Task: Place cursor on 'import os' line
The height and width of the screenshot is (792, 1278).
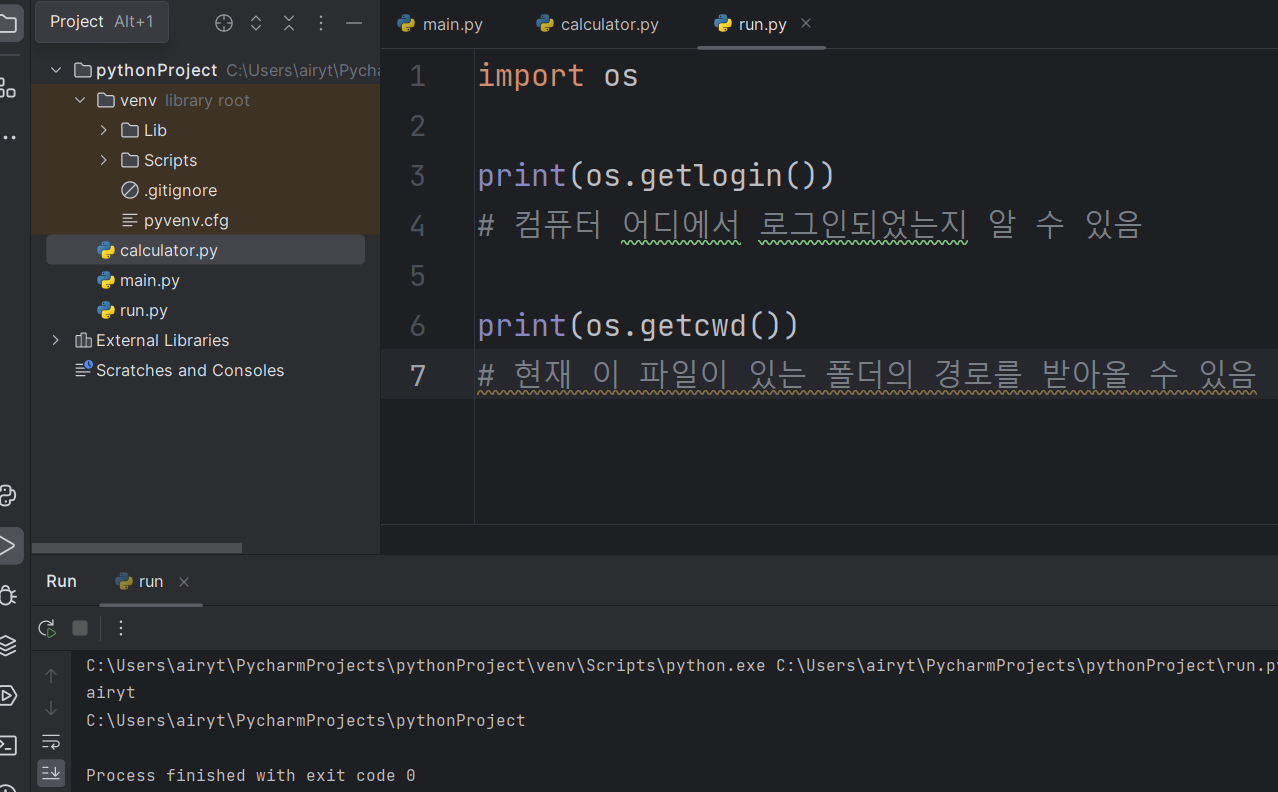Action: [558, 76]
